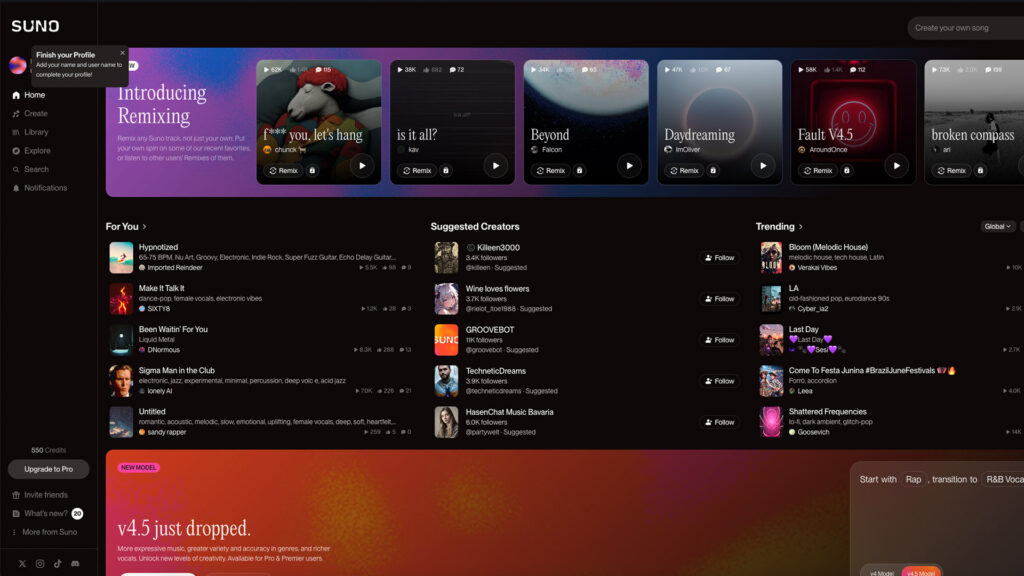
Task: Click the Create your own song field
Action: coord(966,28)
